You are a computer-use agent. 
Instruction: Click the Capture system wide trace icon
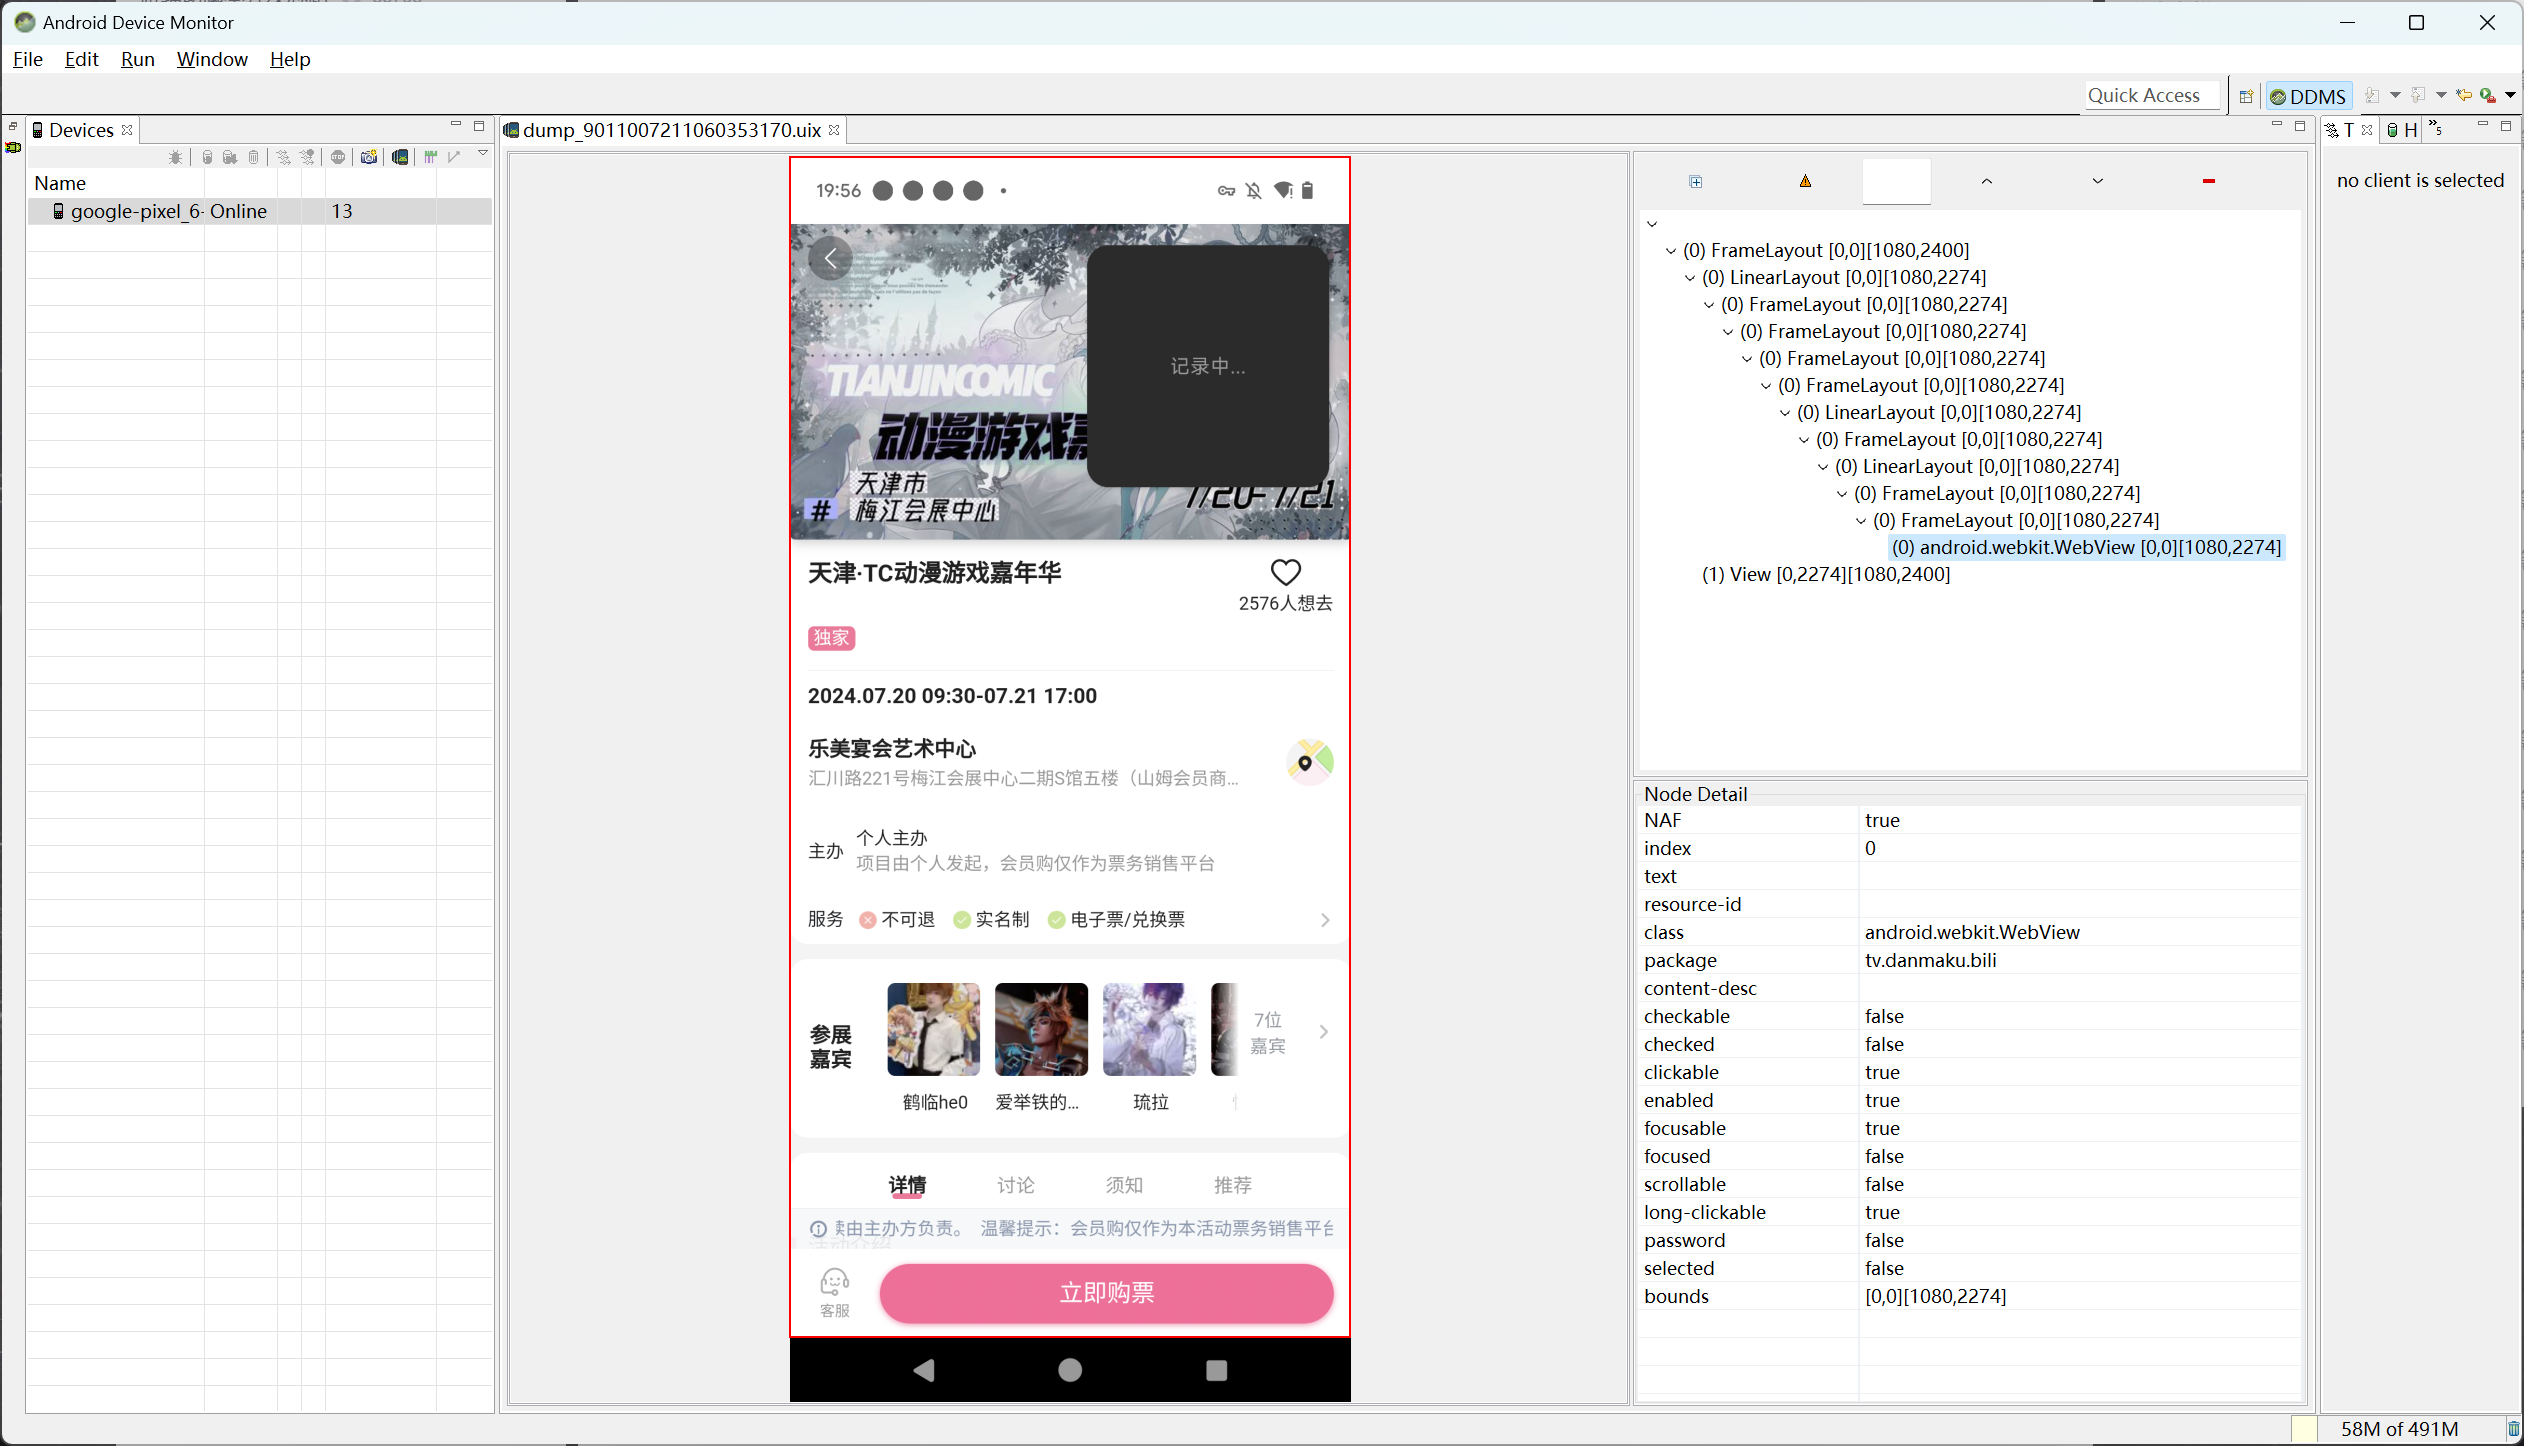pyautogui.click(x=430, y=157)
